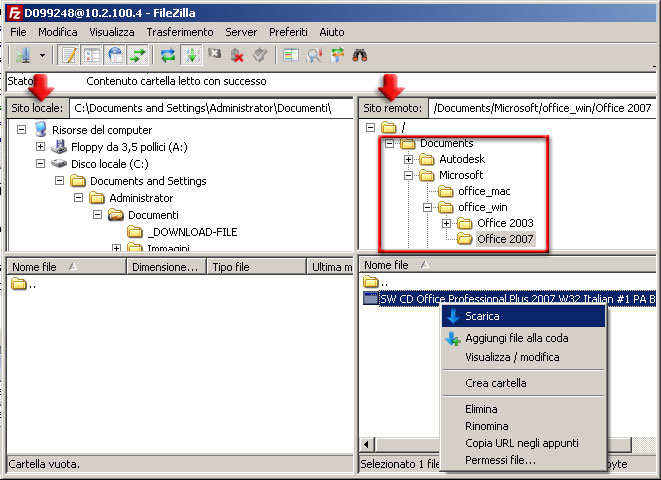Collapse the local Documenti tree node
The height and width of the screenshot is (480, 661).
tap(97, 215)
